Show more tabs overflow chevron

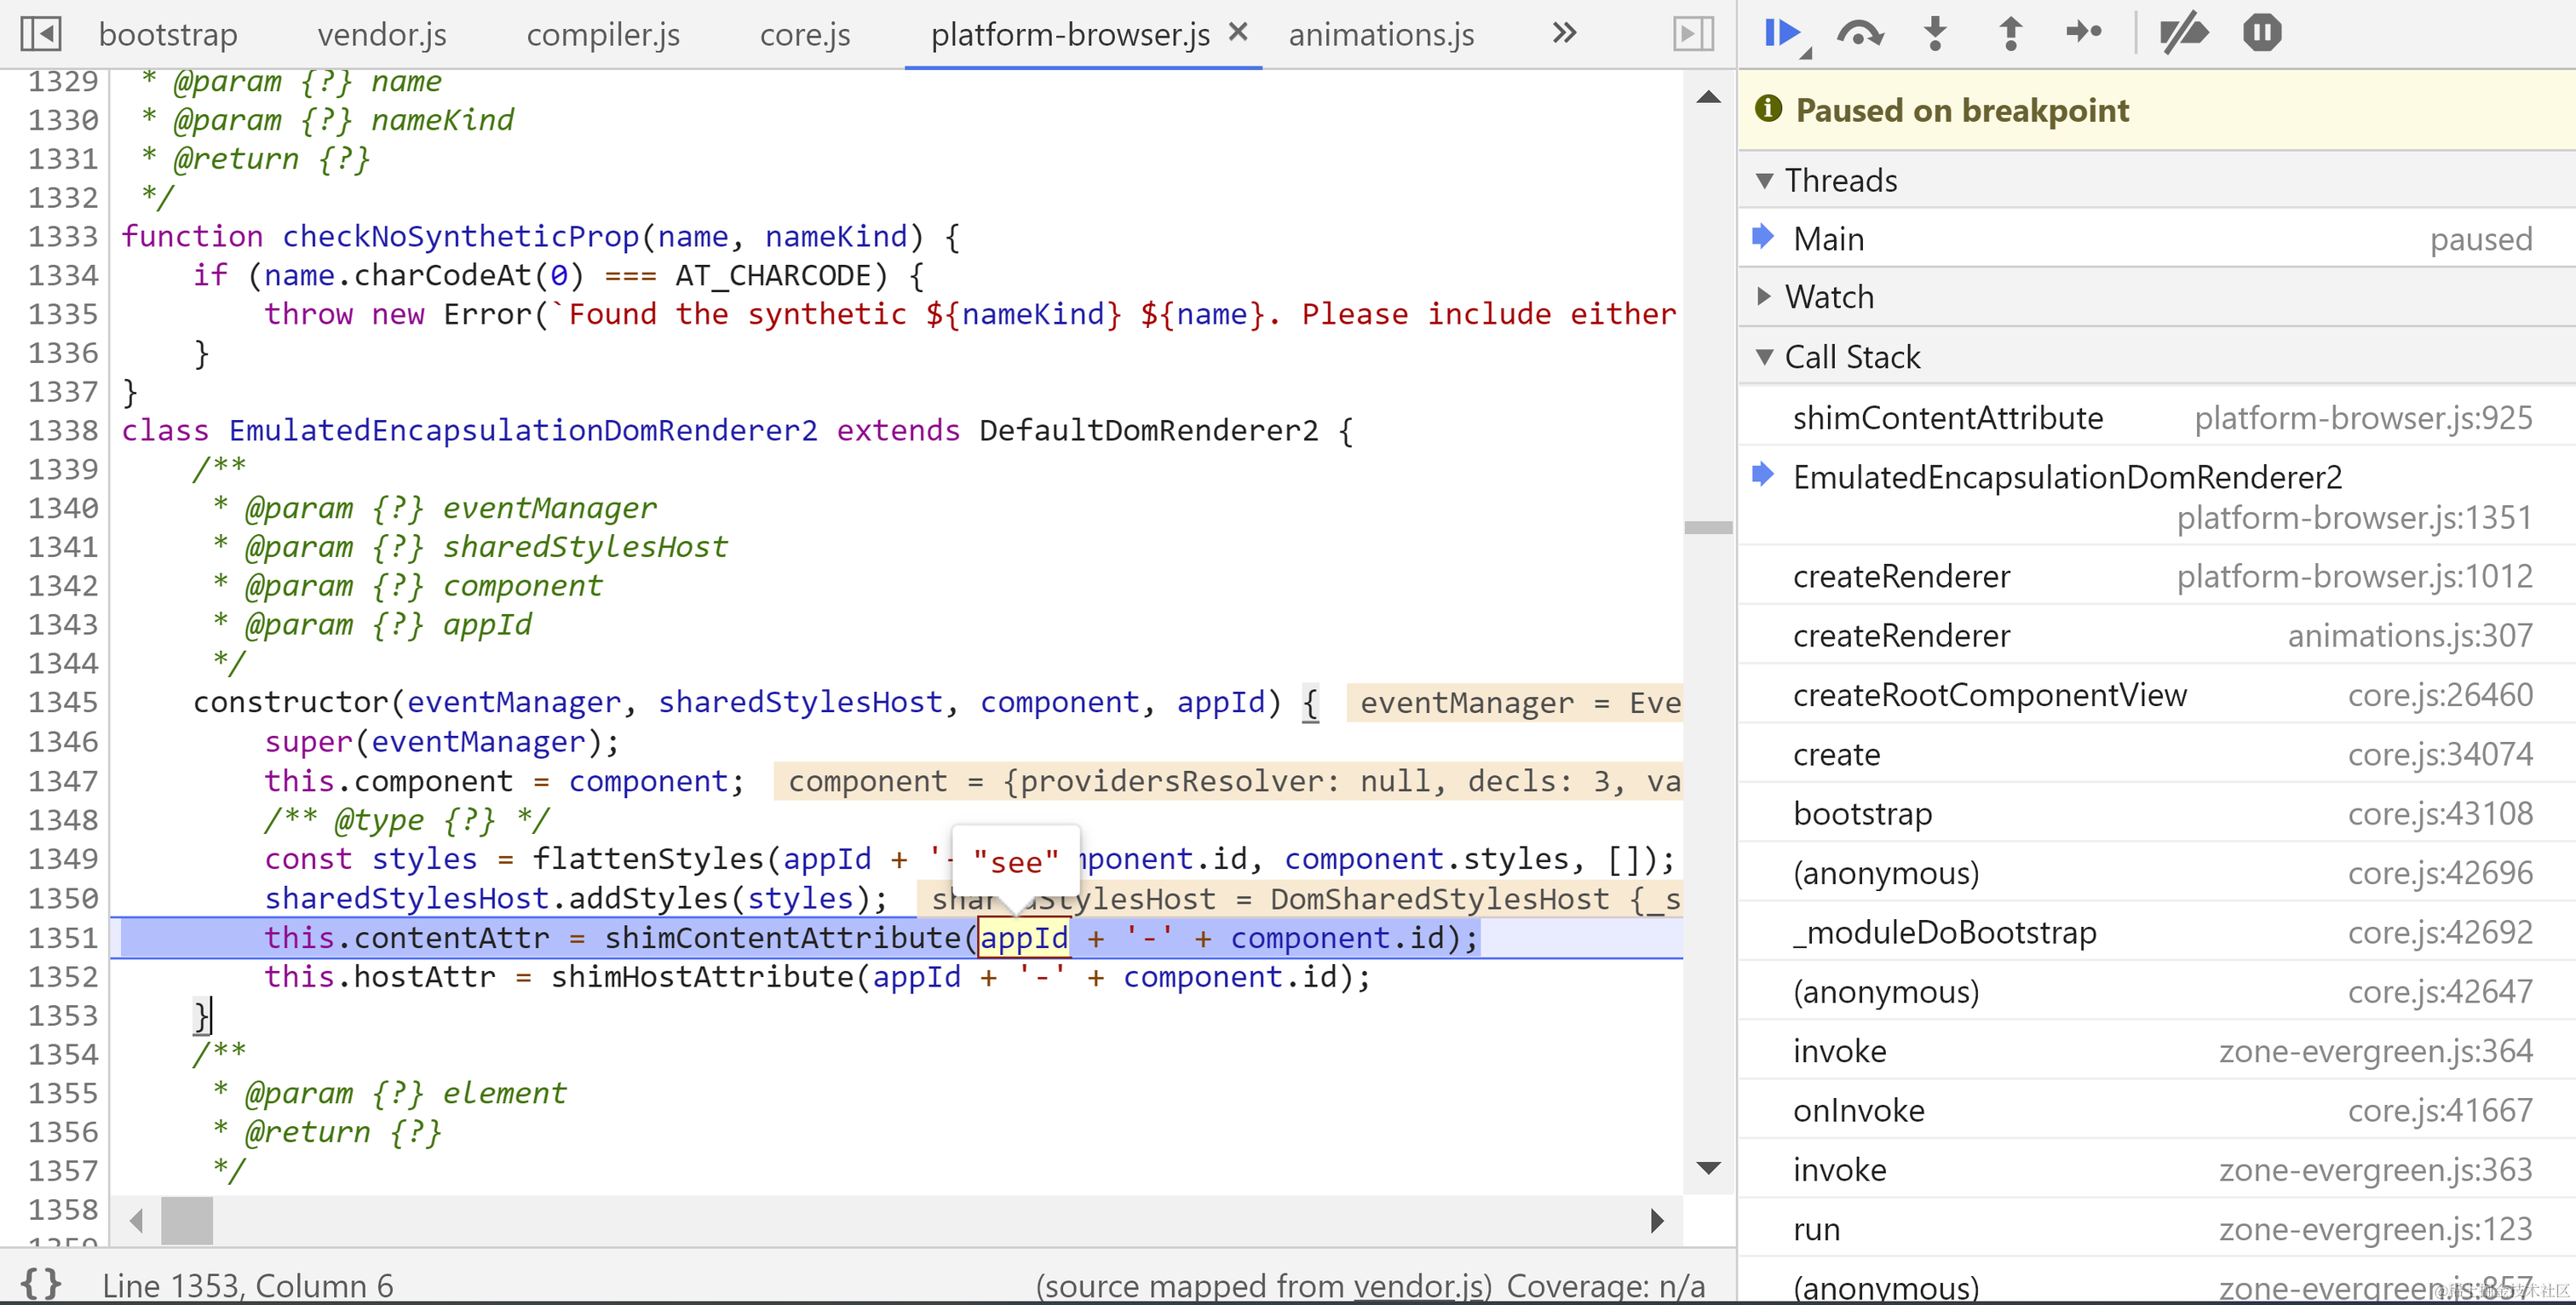(x=1565, y=33)
